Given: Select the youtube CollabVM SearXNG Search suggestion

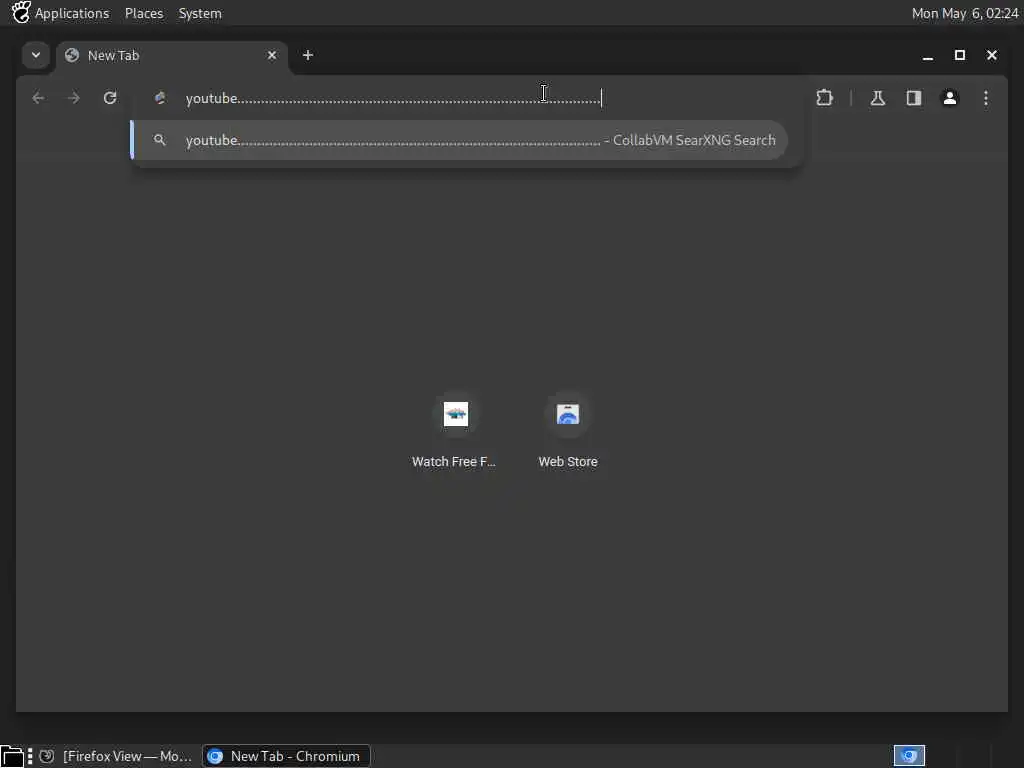Looking at the screenshot, I should pos(459,140).
